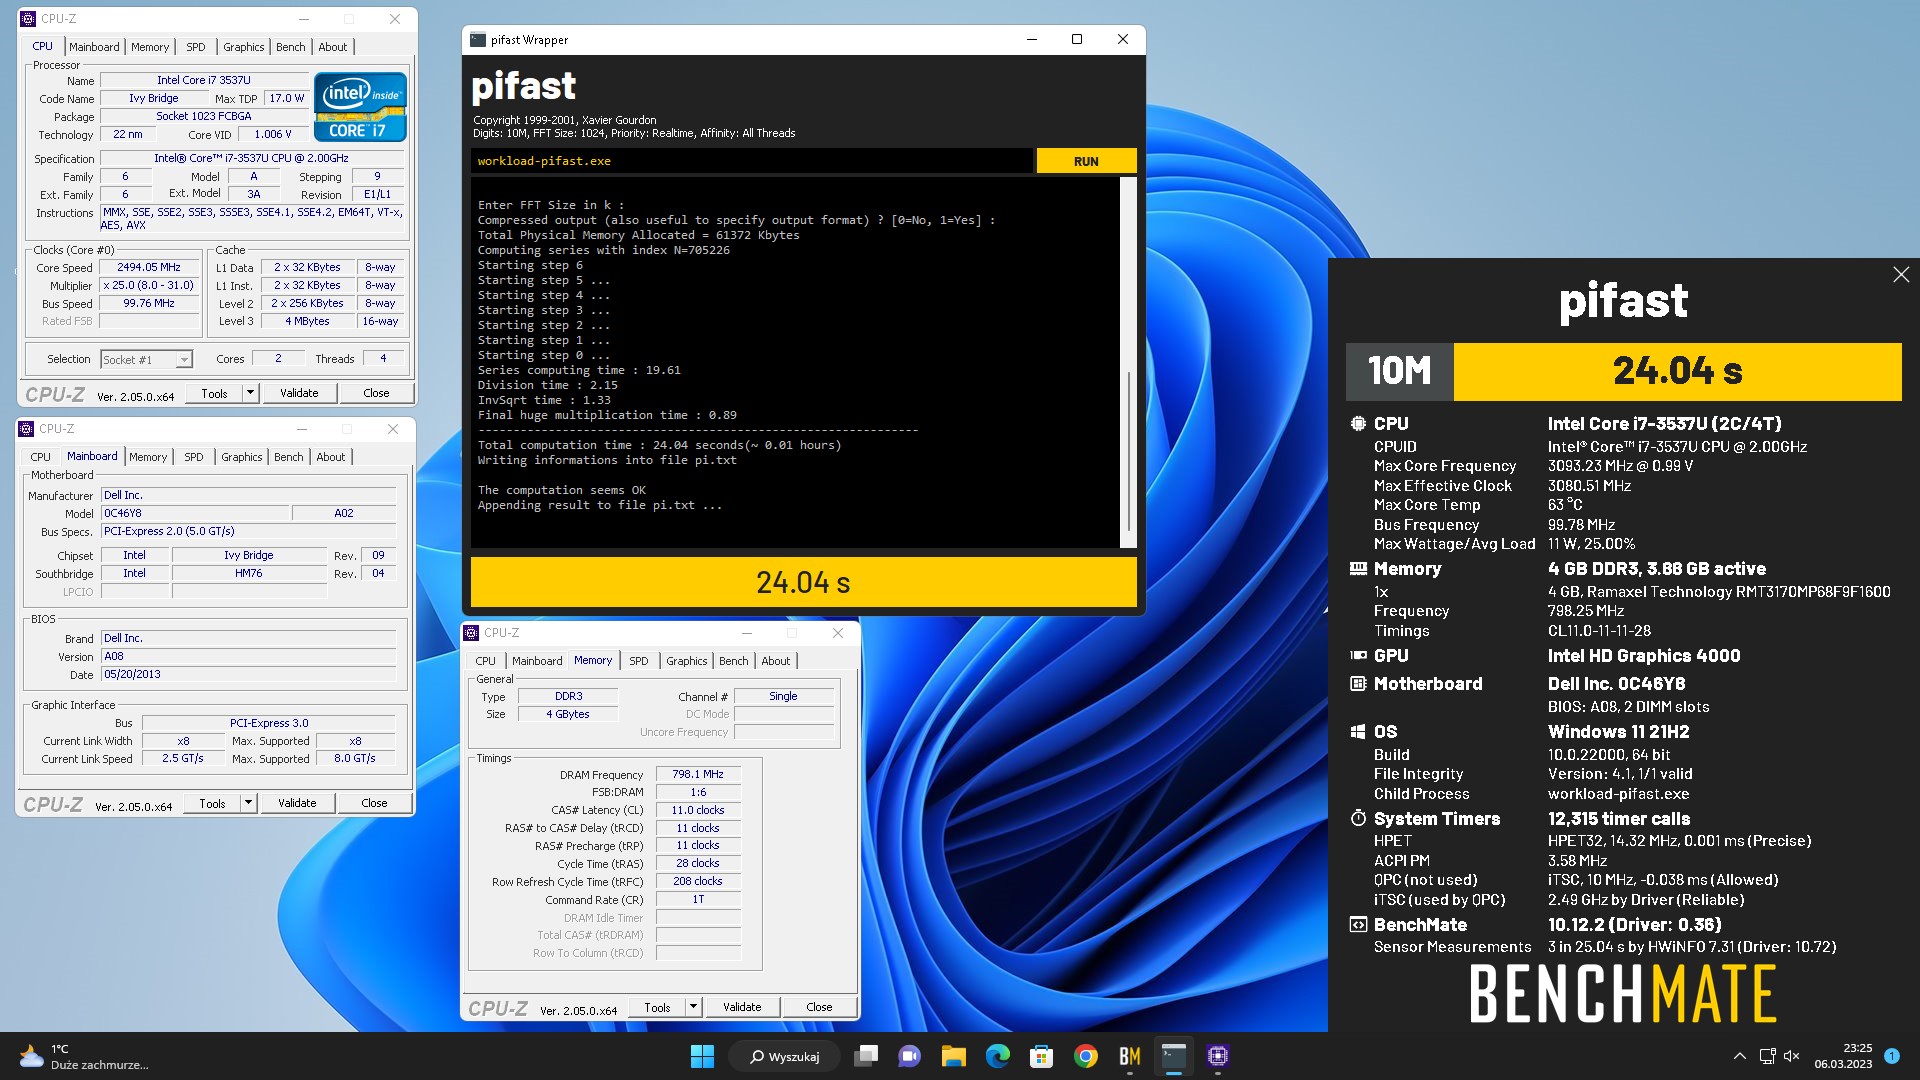Viewport: 1920px width, 1080px height.
Task: Launch Google Chrome from the taskbar
Action: (x=1085, y=1056)
